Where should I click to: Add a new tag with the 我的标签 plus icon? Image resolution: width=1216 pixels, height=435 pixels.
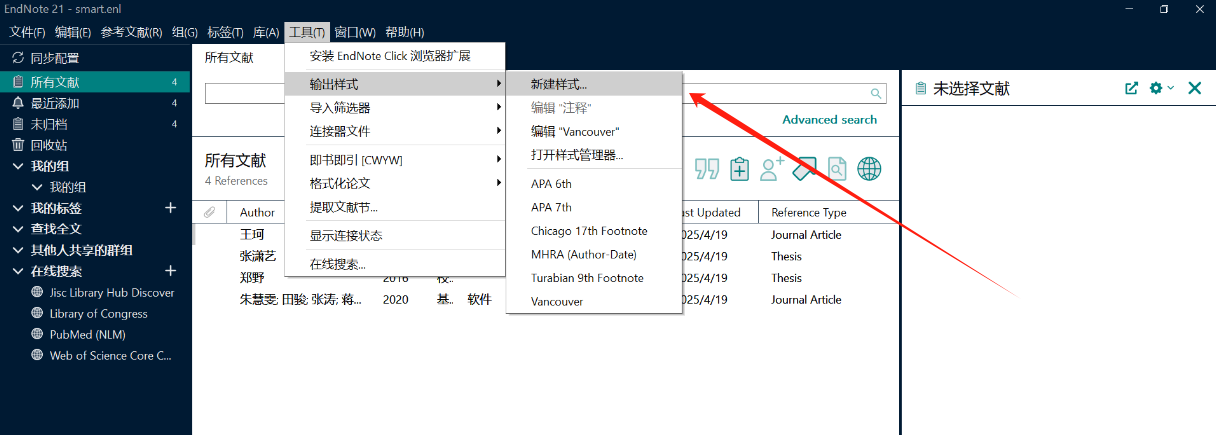tap(170, 208)
